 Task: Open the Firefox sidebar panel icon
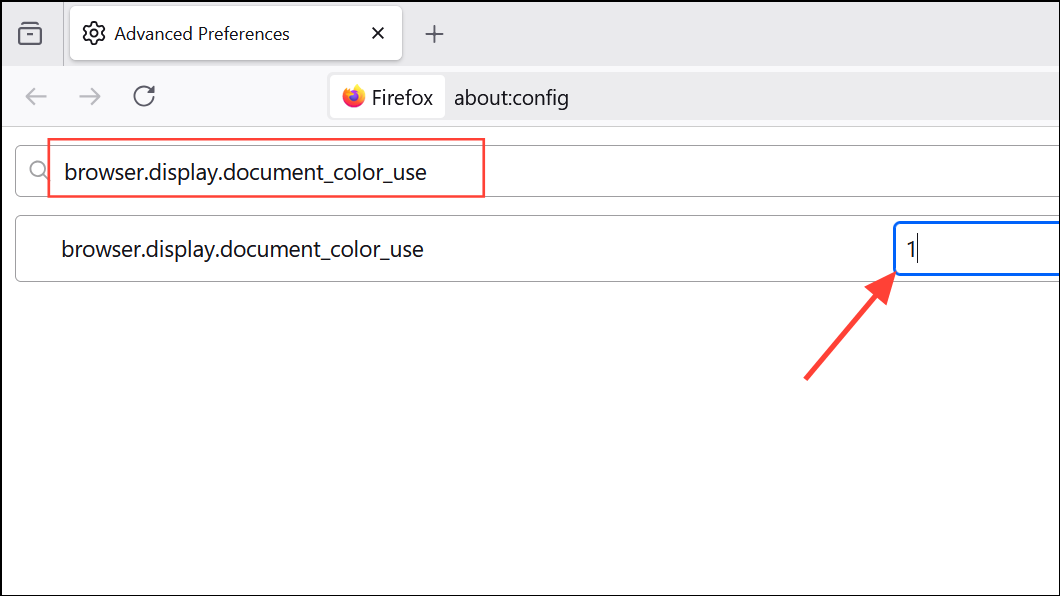pos(31,33)
